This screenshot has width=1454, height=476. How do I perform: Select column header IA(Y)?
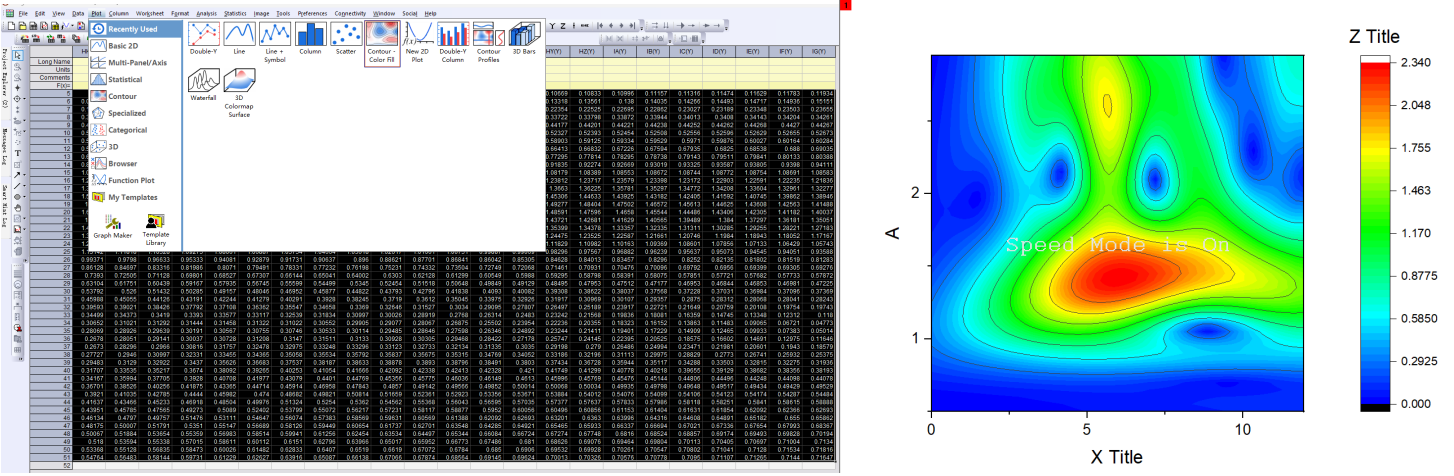620,51
